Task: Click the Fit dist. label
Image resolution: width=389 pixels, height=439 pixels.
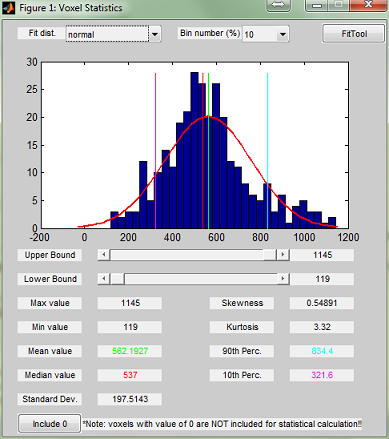Action: (42, 33)
